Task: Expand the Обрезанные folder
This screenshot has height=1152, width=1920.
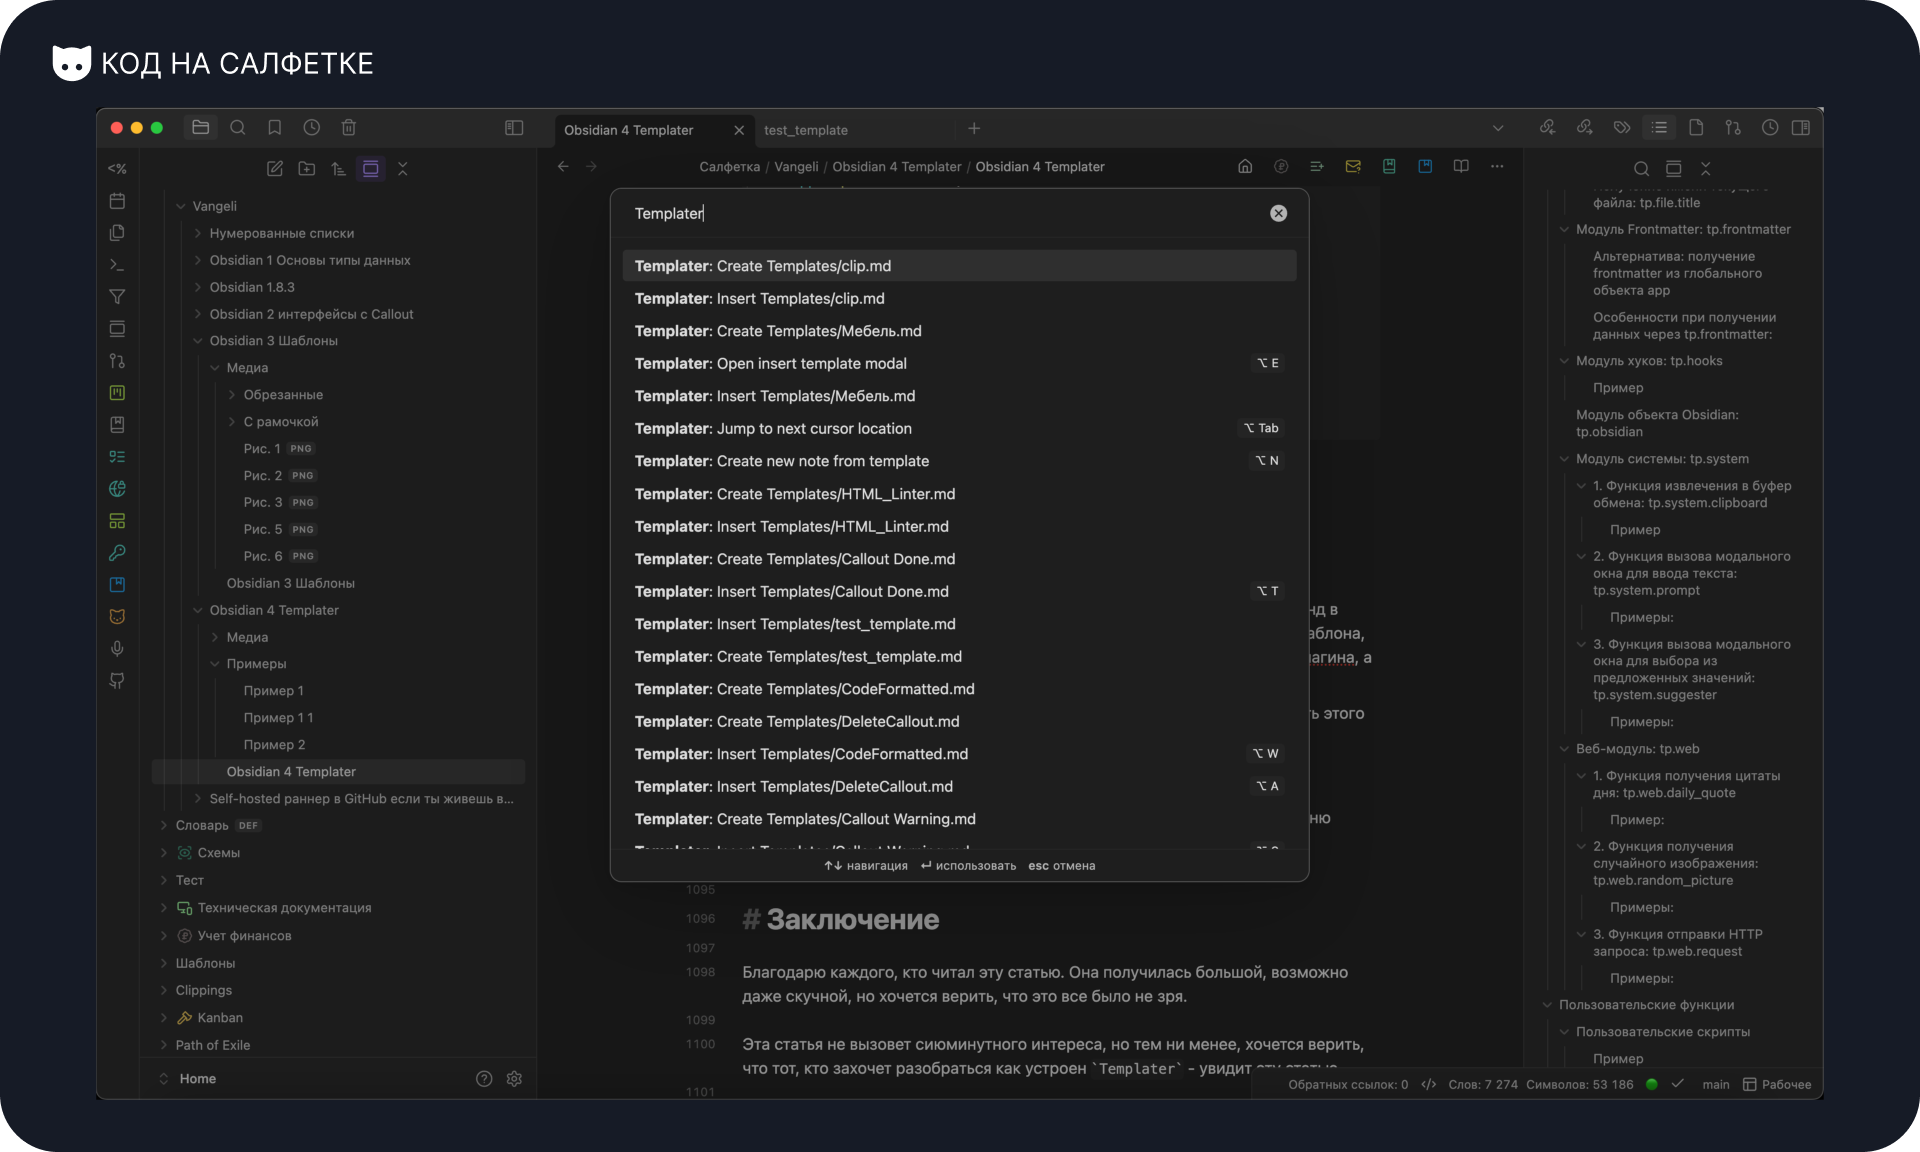Action: point(232,395)
